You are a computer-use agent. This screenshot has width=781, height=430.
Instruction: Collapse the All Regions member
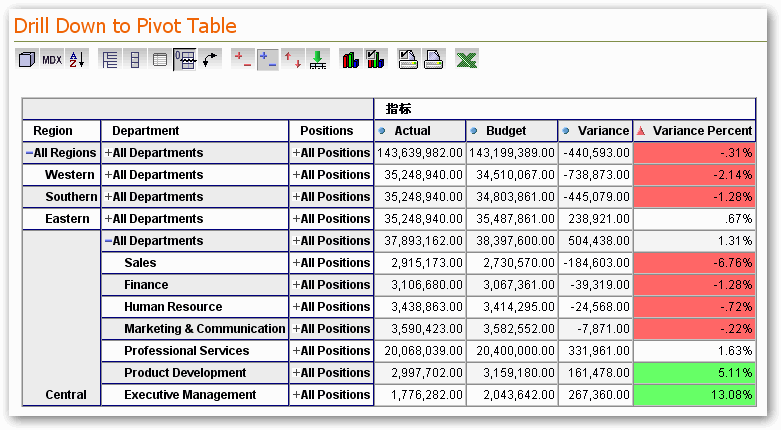pyautogui.click(x=29, y=153)
